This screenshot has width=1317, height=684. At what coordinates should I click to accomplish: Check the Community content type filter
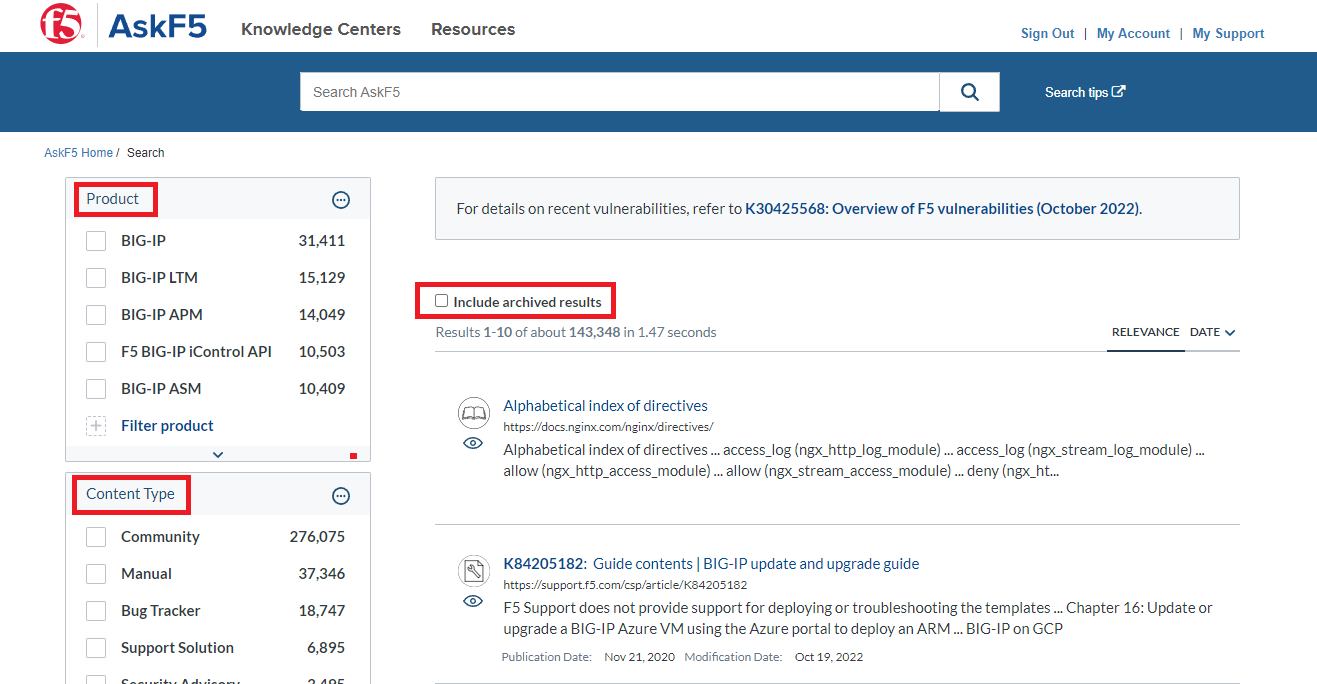click(x=96, y=537)
